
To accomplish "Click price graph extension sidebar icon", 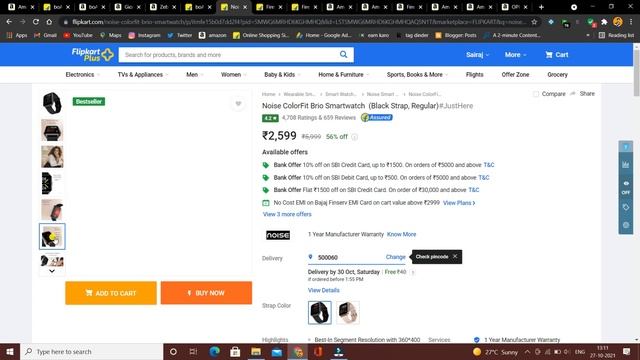I will (626, 164).
